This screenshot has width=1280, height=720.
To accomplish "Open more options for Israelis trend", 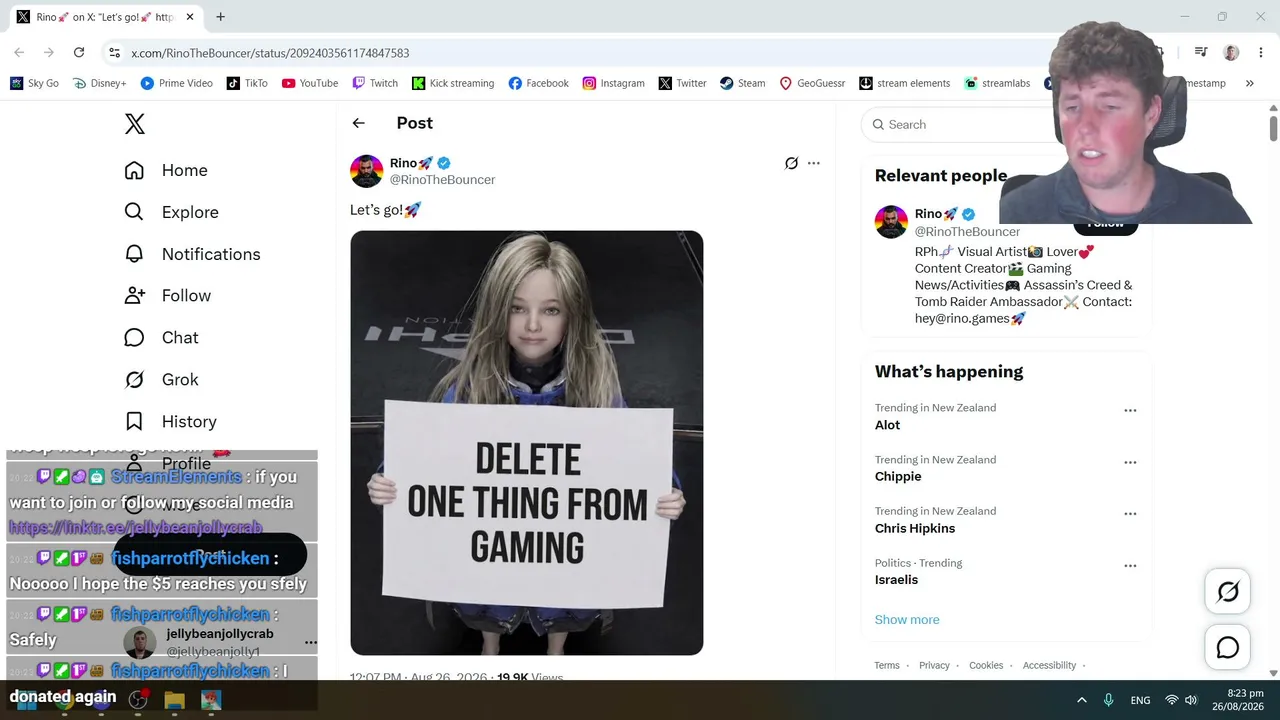I will coord(1130,566).
